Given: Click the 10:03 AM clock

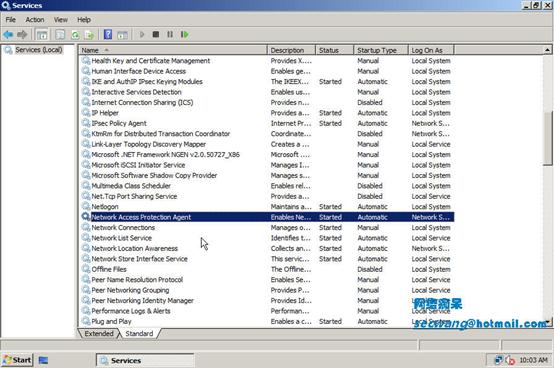Looking at the screenshot, I should coord(533,360).
